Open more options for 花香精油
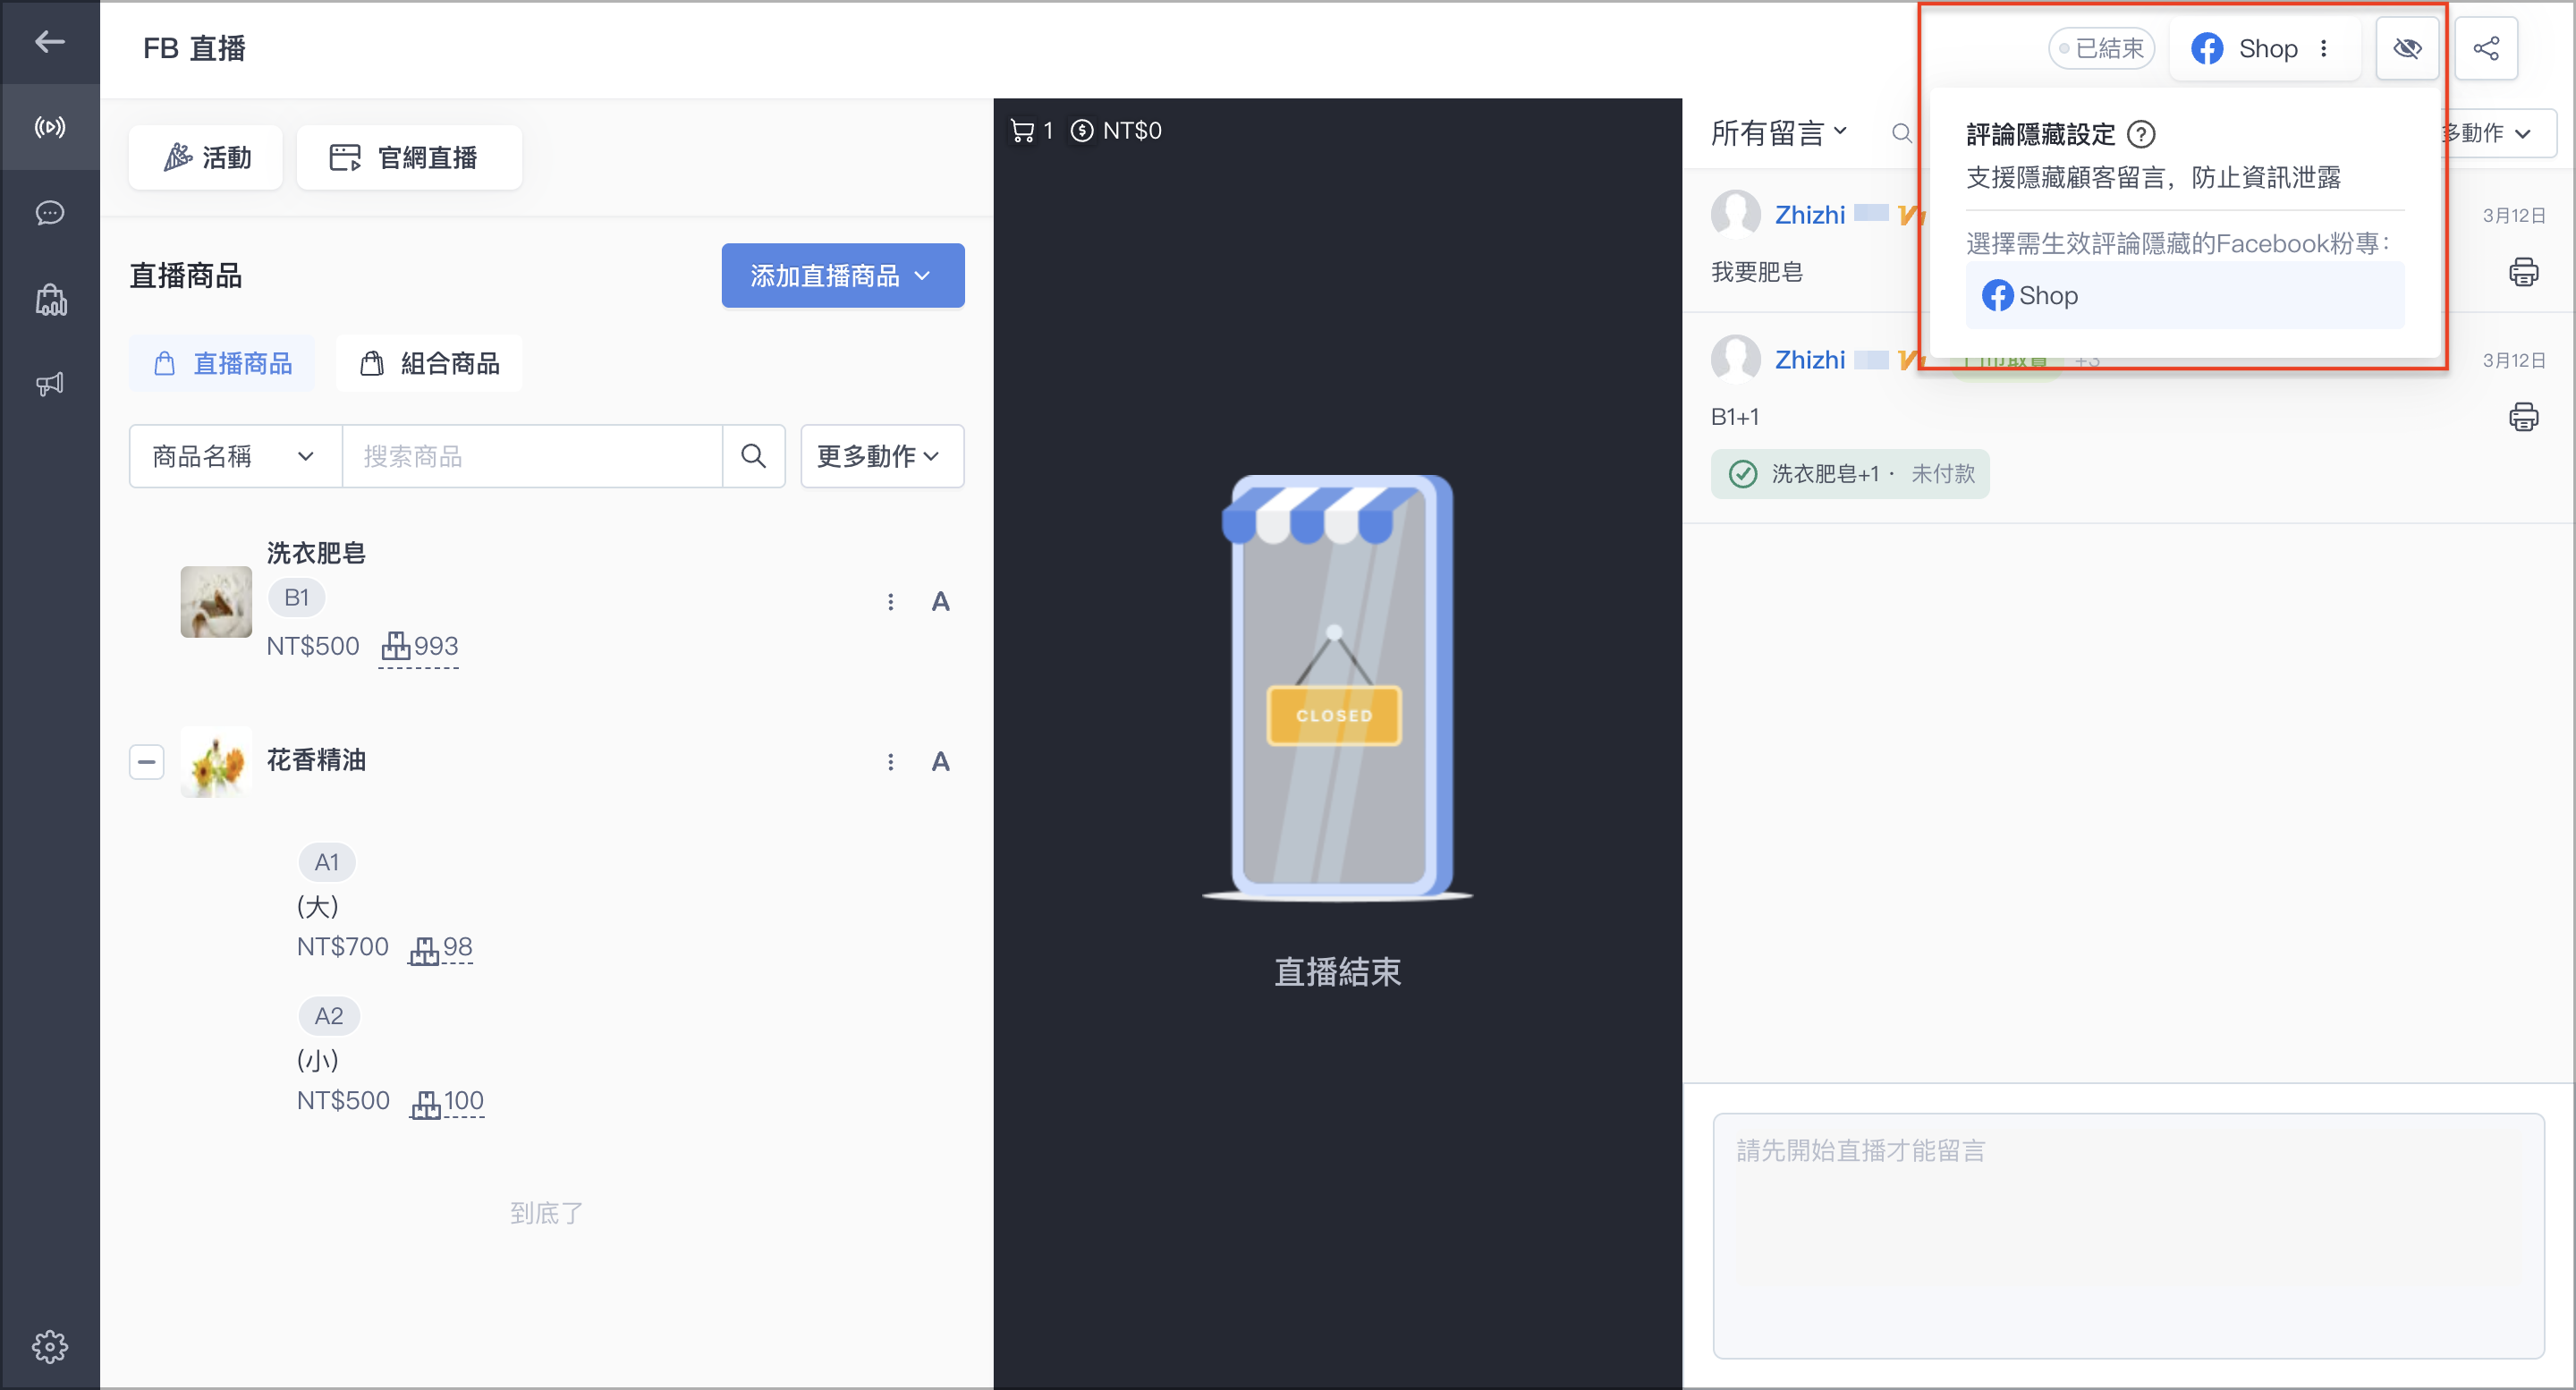The image size is (2576, 1390). point(890,762)
